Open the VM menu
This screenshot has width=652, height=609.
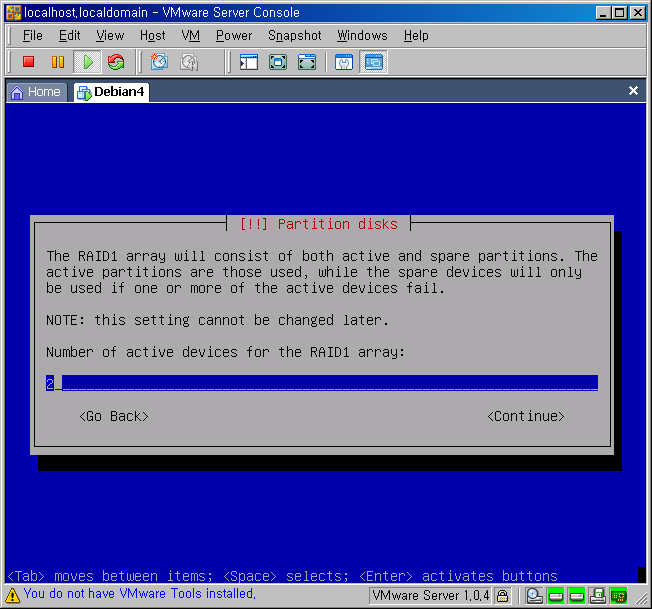pos(191,35)
